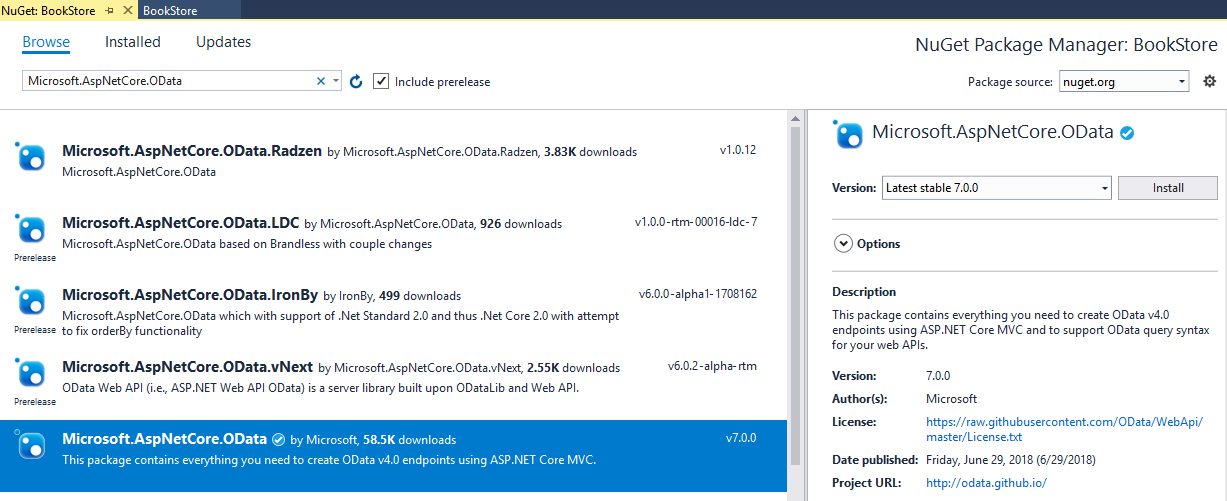
Task: Click version v1.0.12 text
Action: point(738,150)
